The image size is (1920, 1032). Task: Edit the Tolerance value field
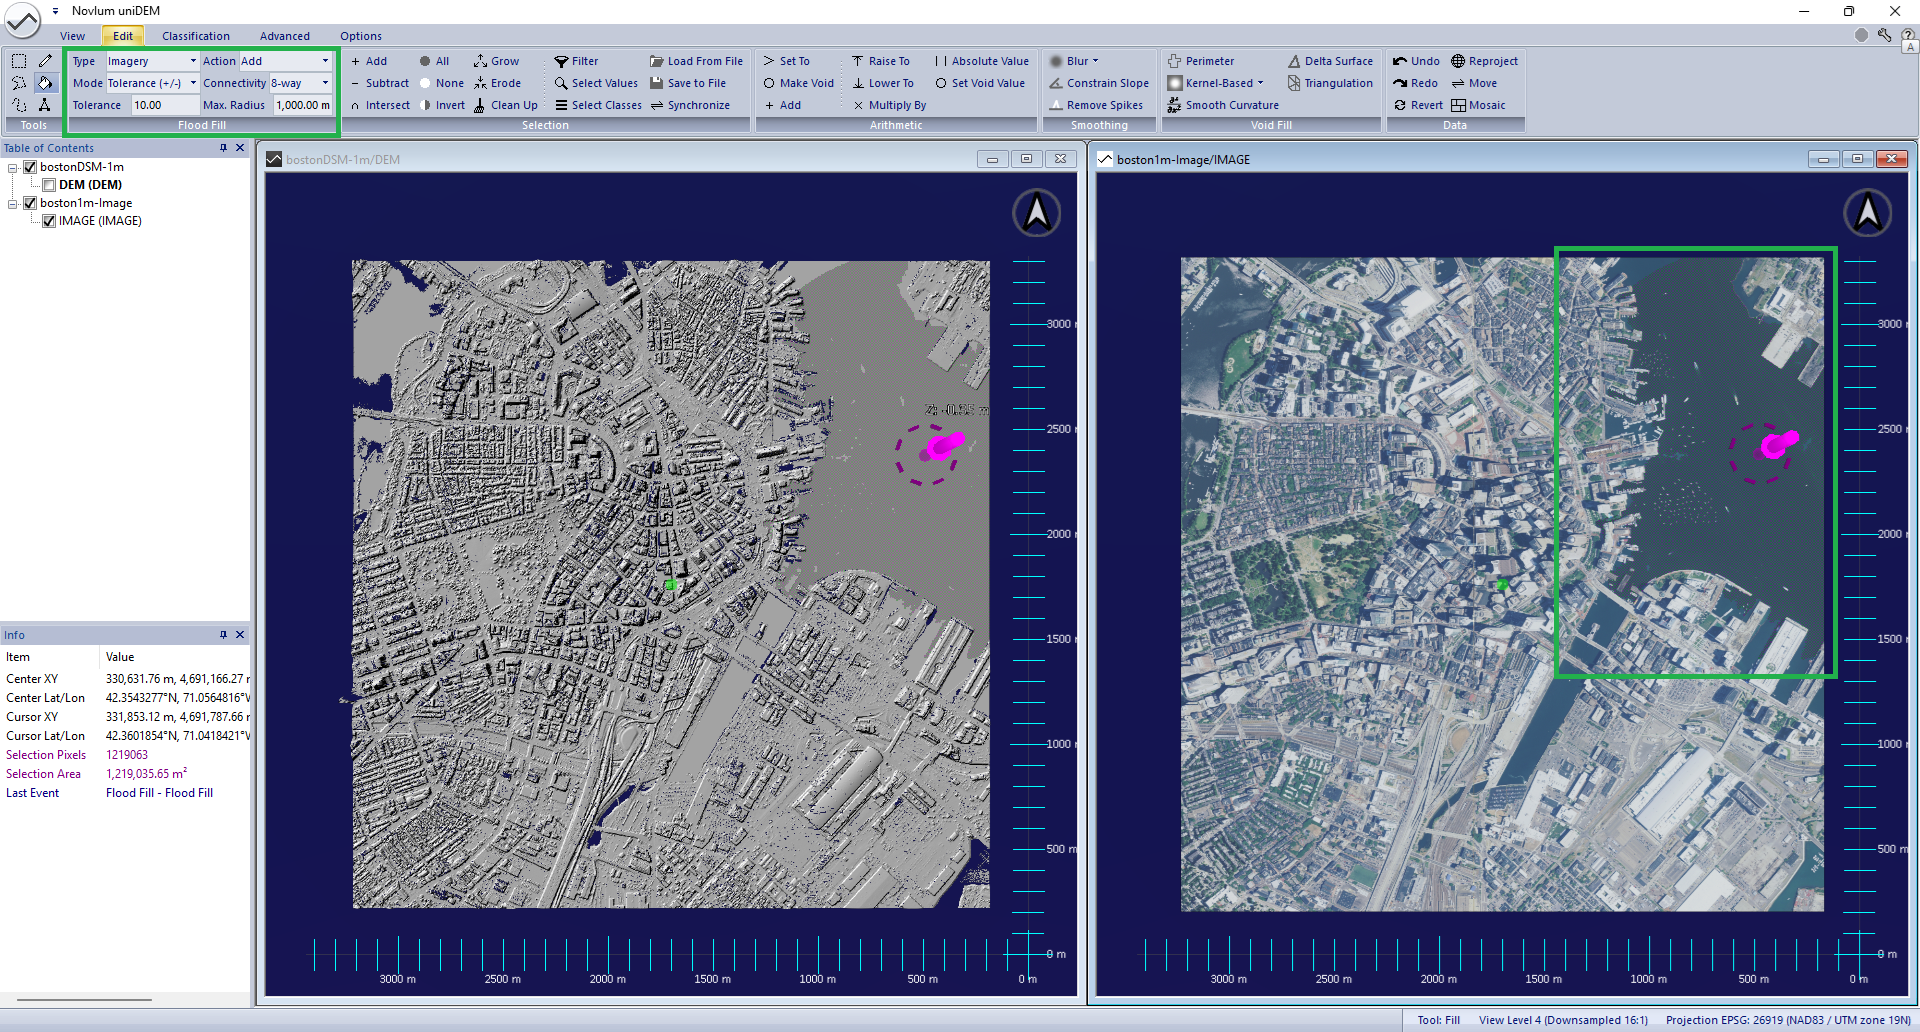[x=165, y=105]
